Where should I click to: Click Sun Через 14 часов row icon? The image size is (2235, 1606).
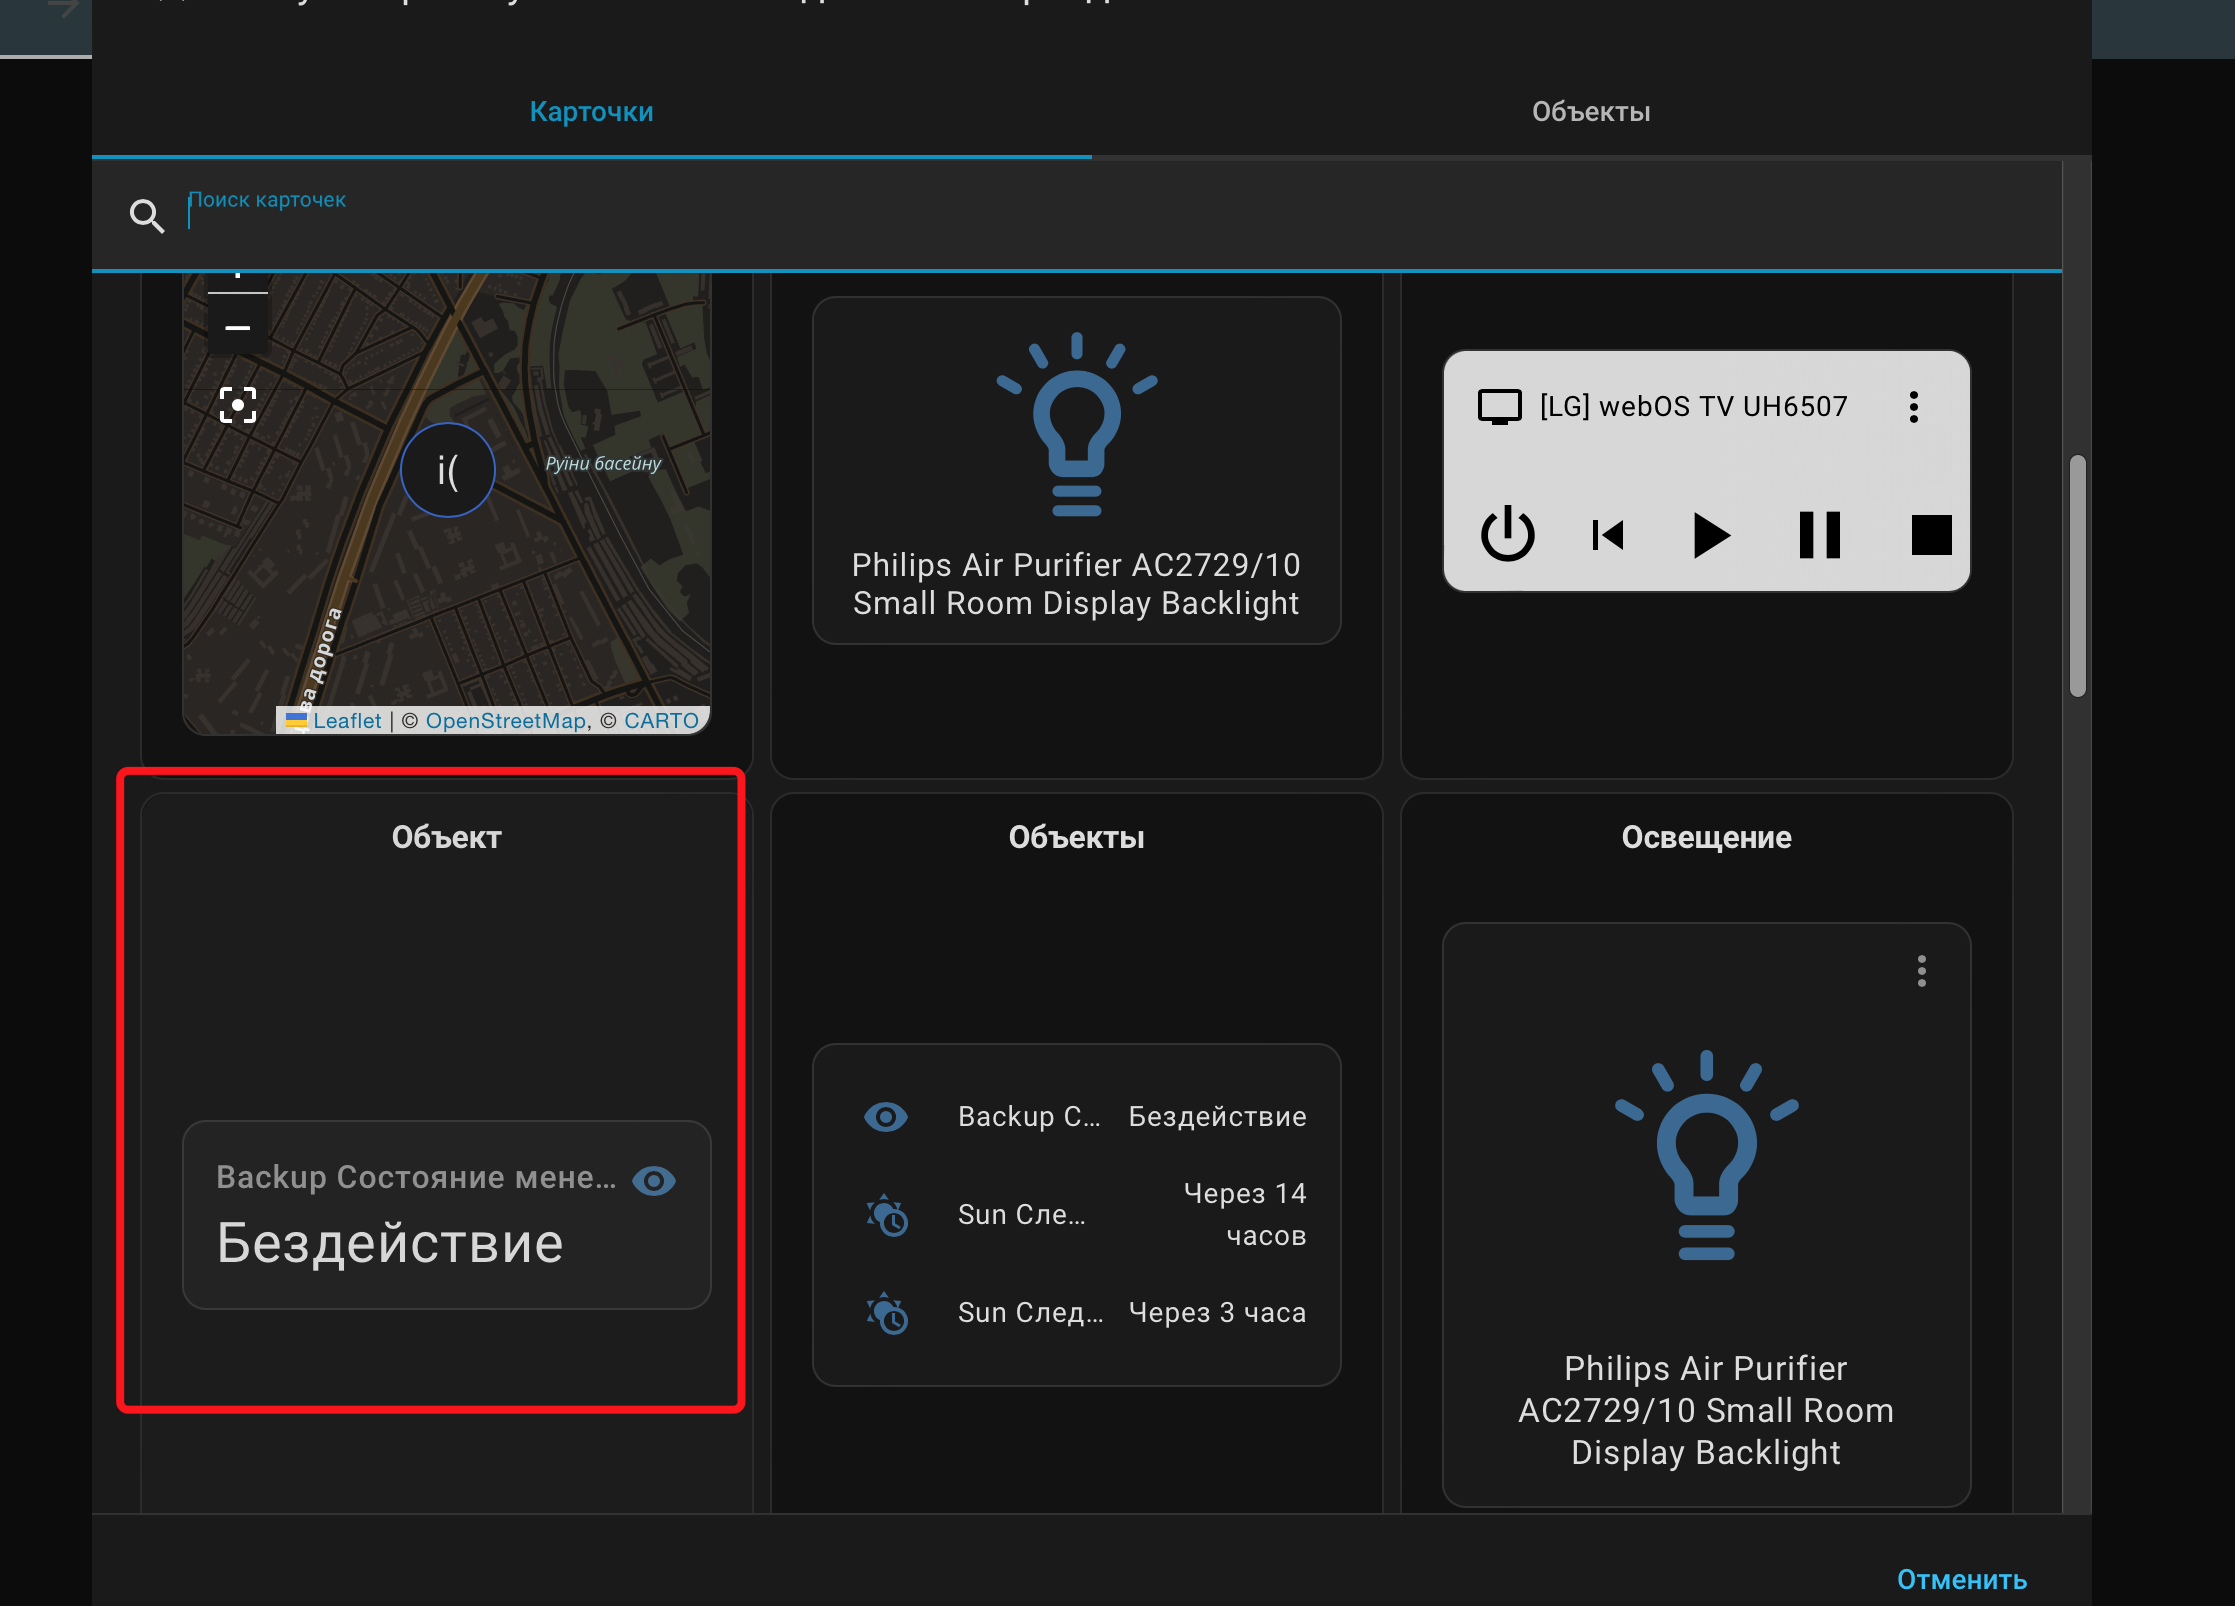pos(886,1215)
